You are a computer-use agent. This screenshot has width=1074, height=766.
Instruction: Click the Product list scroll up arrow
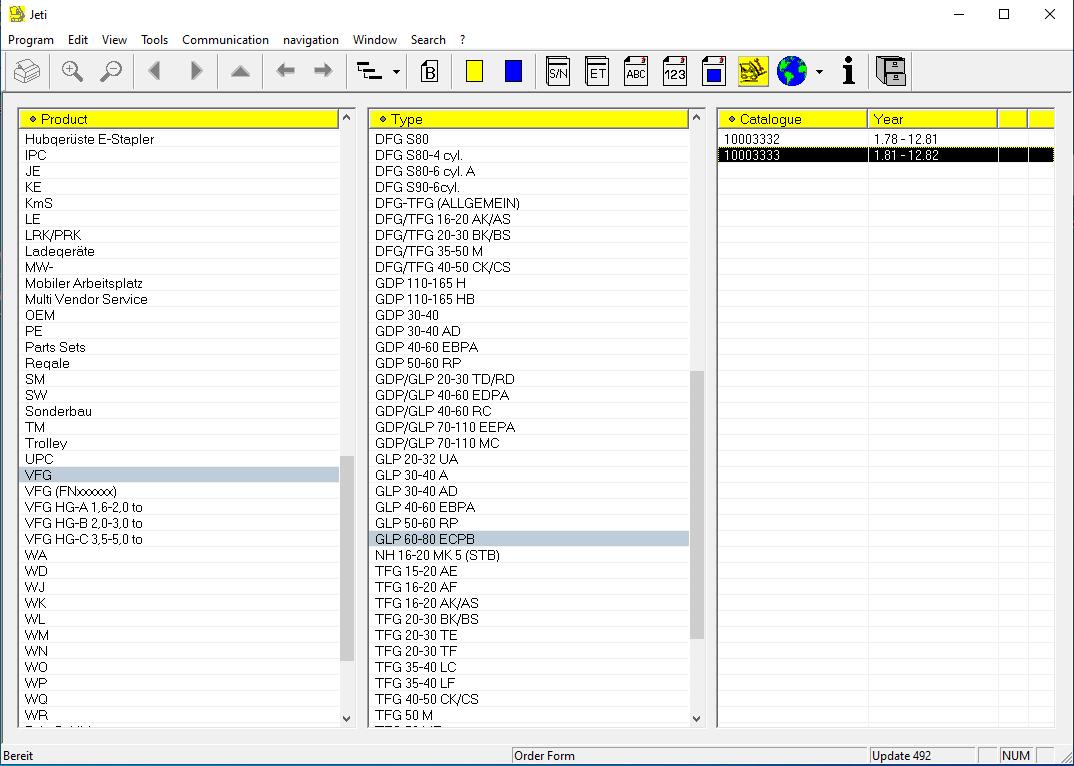347,118
